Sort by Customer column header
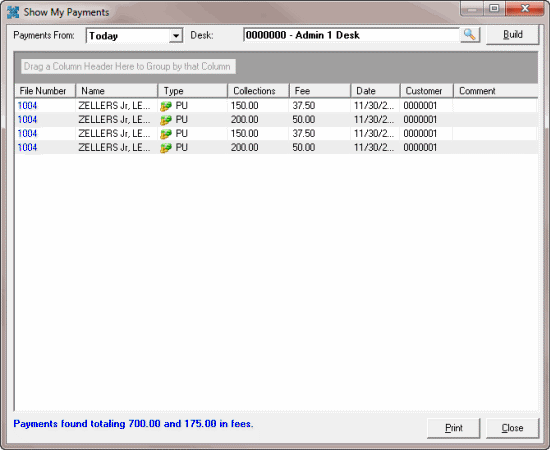The height and width of the screenshot is (450, 550). [x=427, y=91]
